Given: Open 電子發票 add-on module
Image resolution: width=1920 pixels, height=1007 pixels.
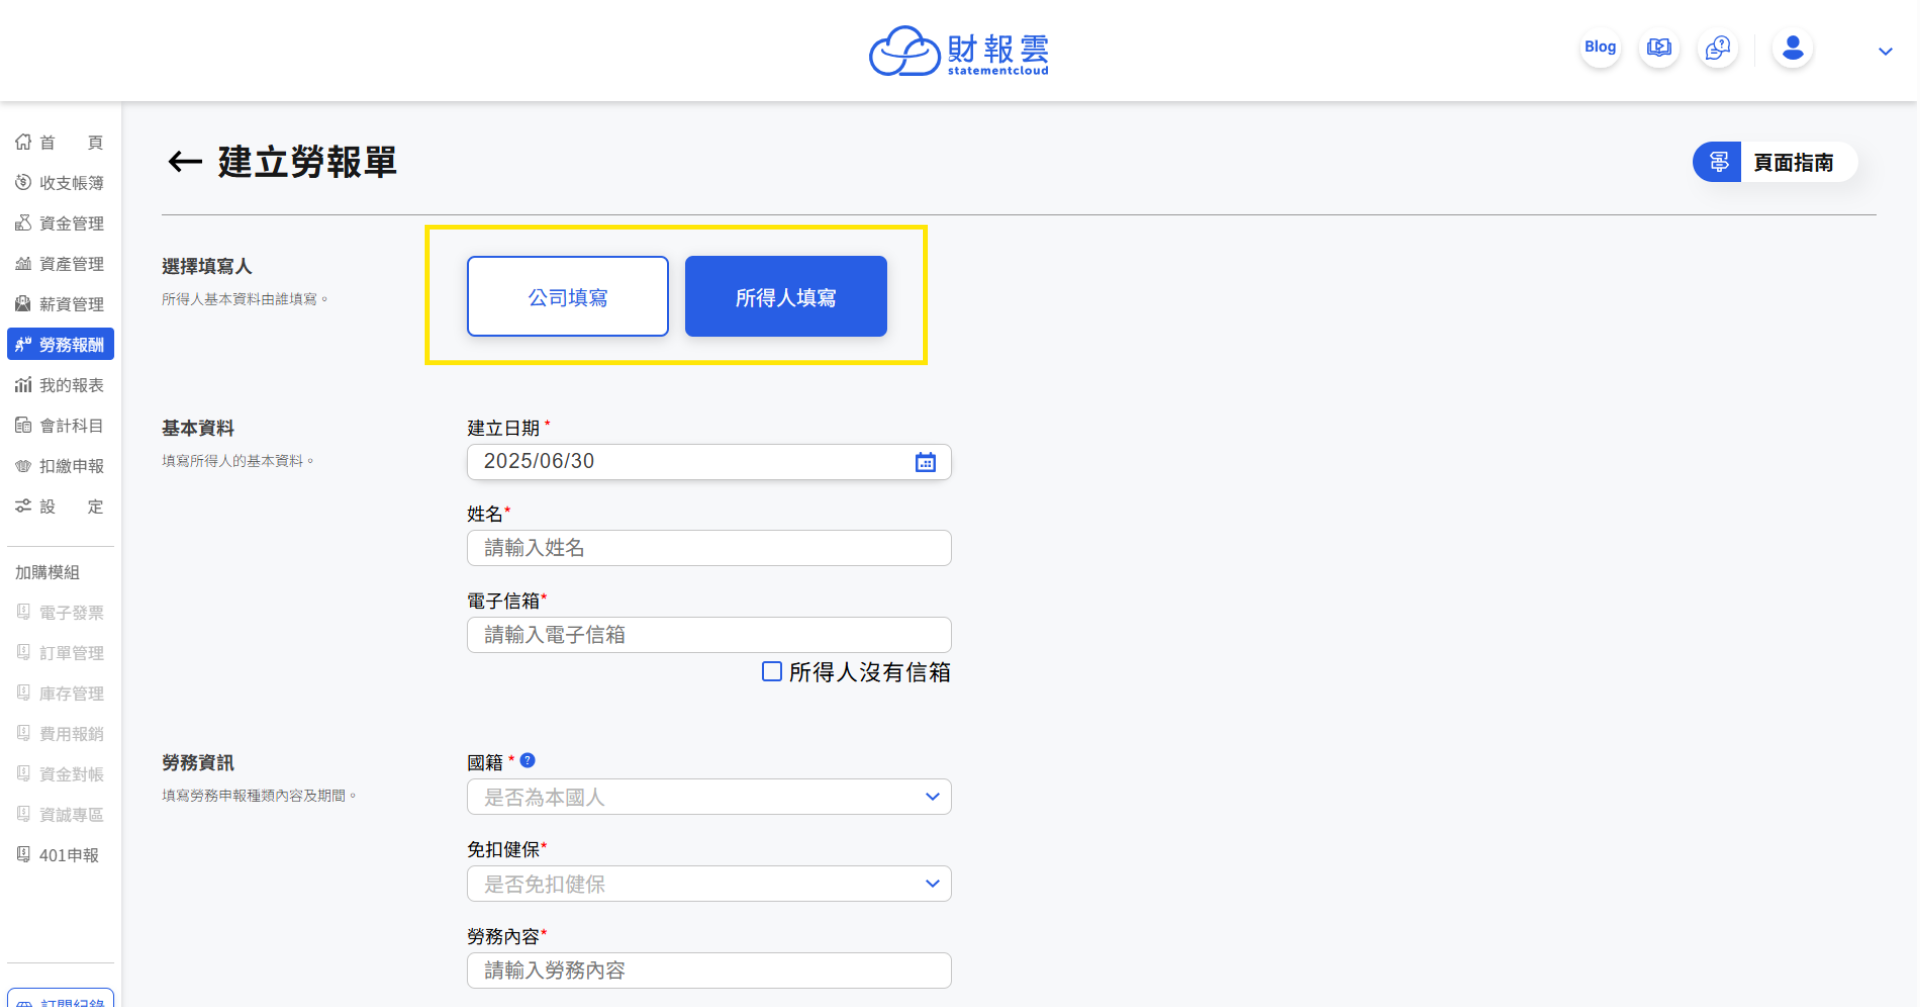Looking at the screenshot, I should click(x=60, y=612).
